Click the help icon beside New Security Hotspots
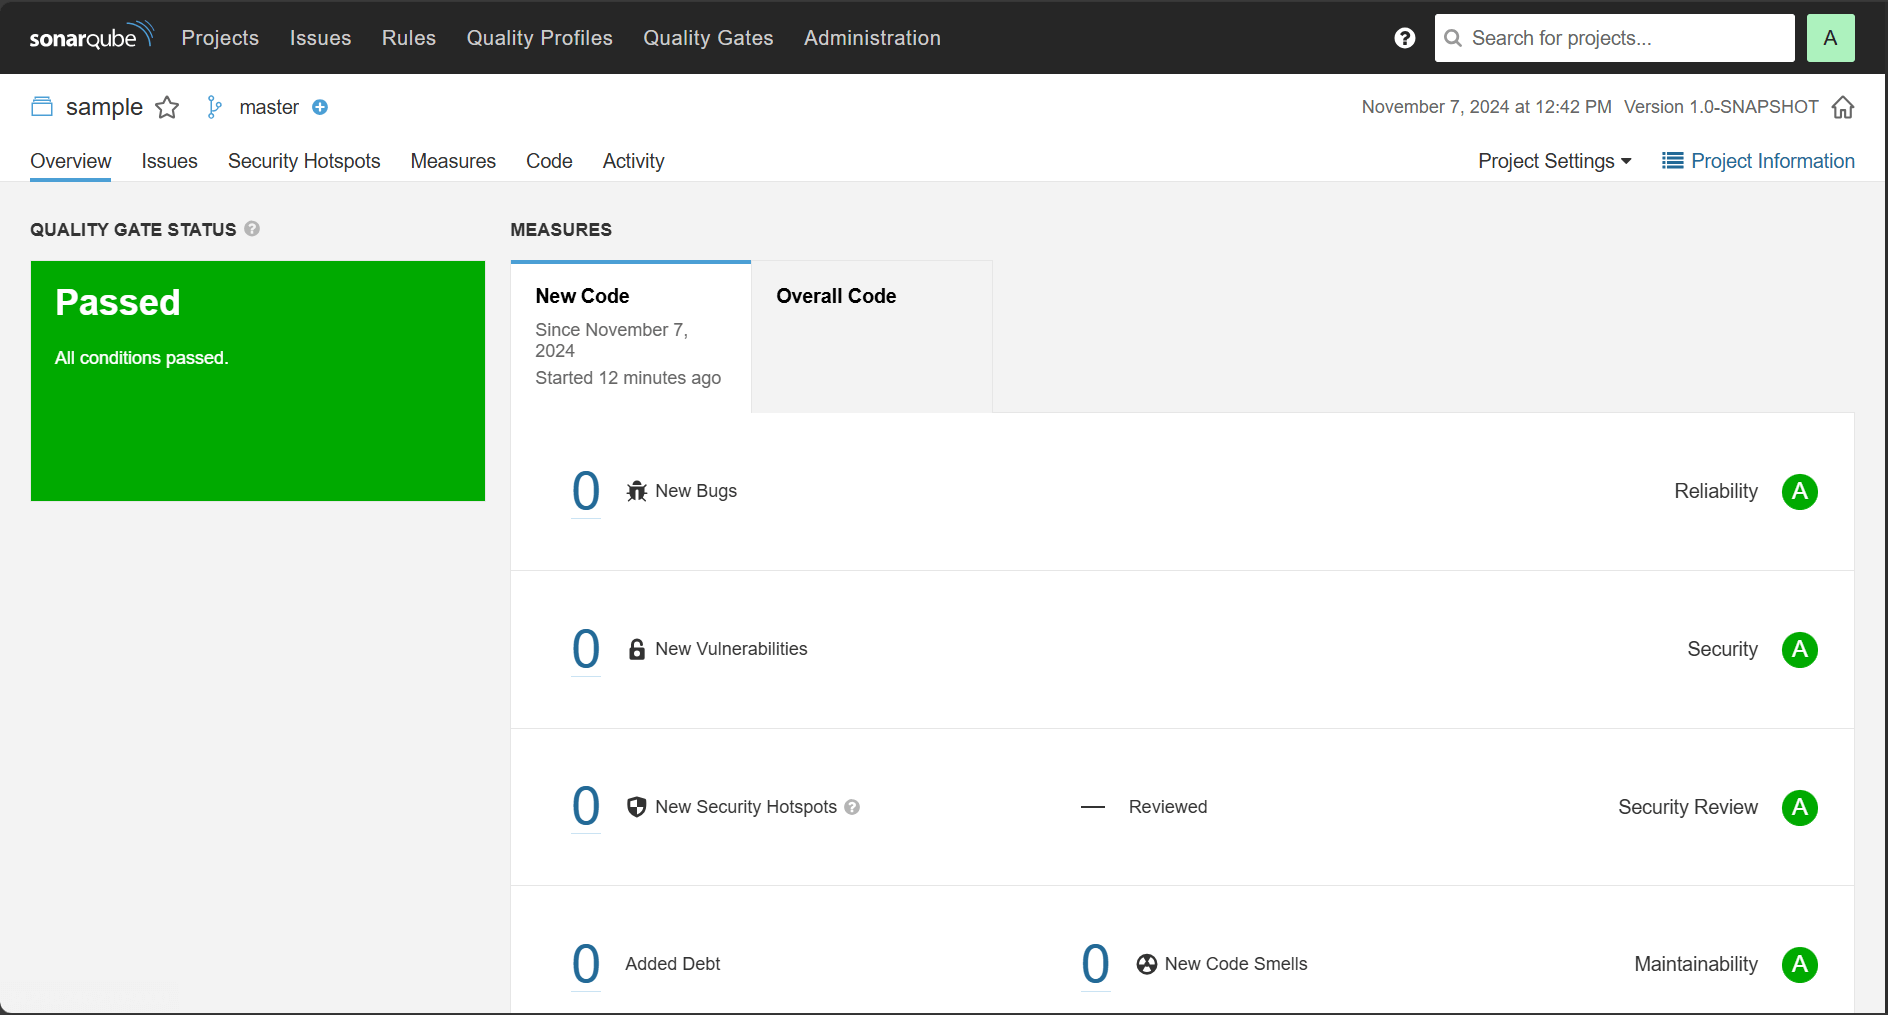Image resolution: width=1888 pixels, height=1015 pixels. (x=852, y=807)
